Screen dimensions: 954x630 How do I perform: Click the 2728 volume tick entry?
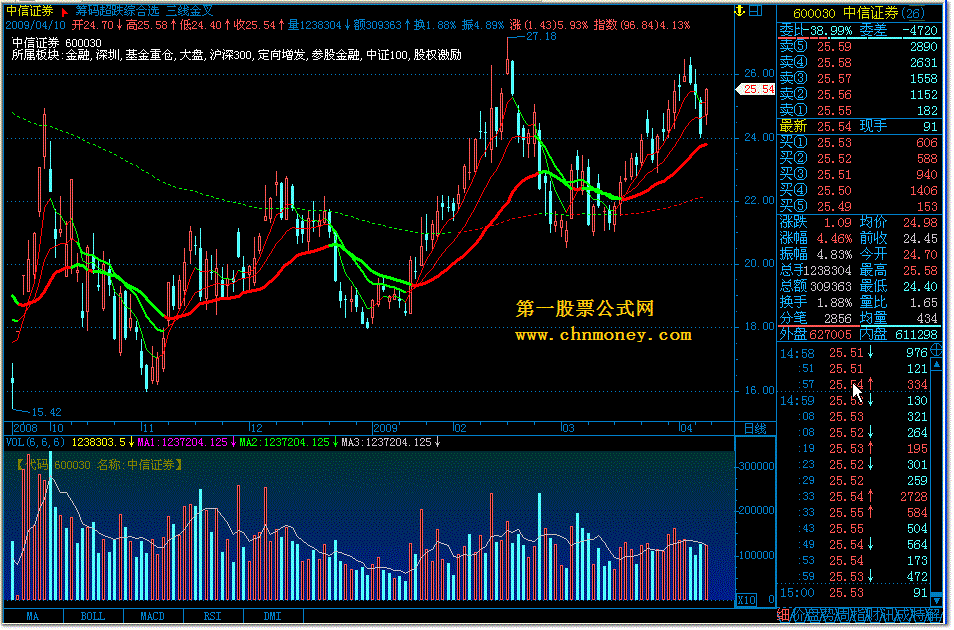pyautogui.click(x=913, y=497)
